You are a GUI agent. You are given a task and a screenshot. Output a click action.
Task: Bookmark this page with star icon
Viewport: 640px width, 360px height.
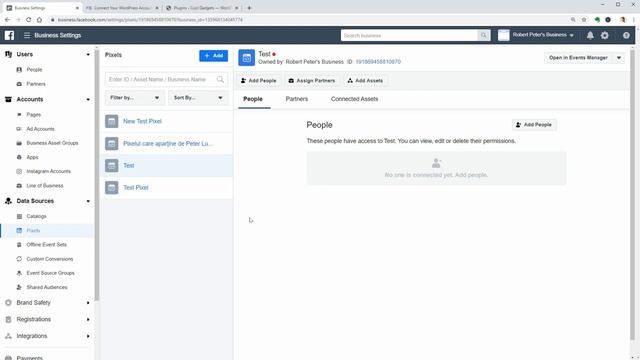584,20
